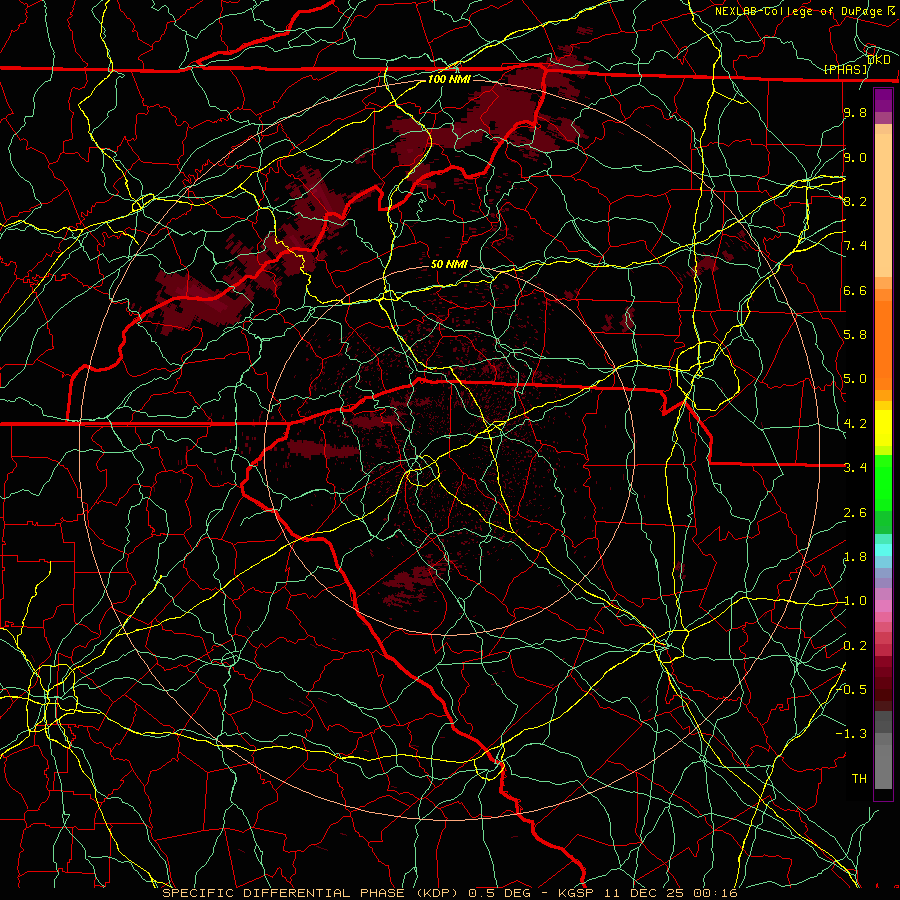
Task: Click the 5.8 value on the color scale
Action: 855,335
